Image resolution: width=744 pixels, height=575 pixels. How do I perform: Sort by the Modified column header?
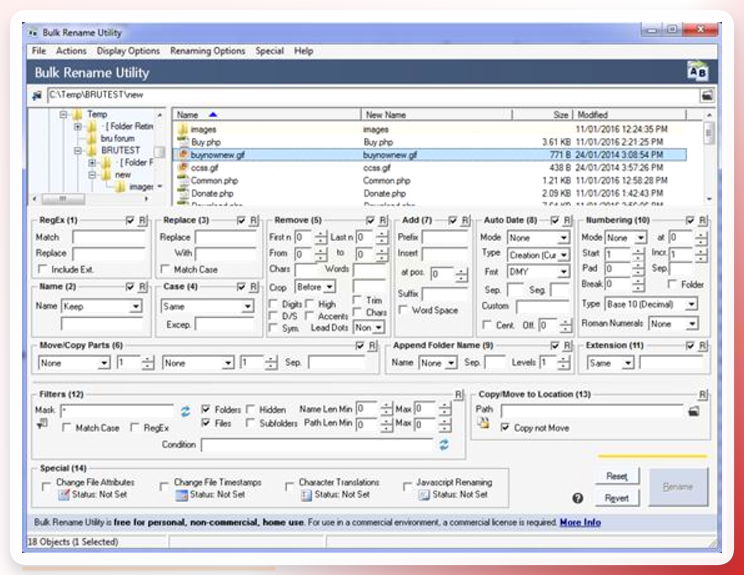(629, 115)
